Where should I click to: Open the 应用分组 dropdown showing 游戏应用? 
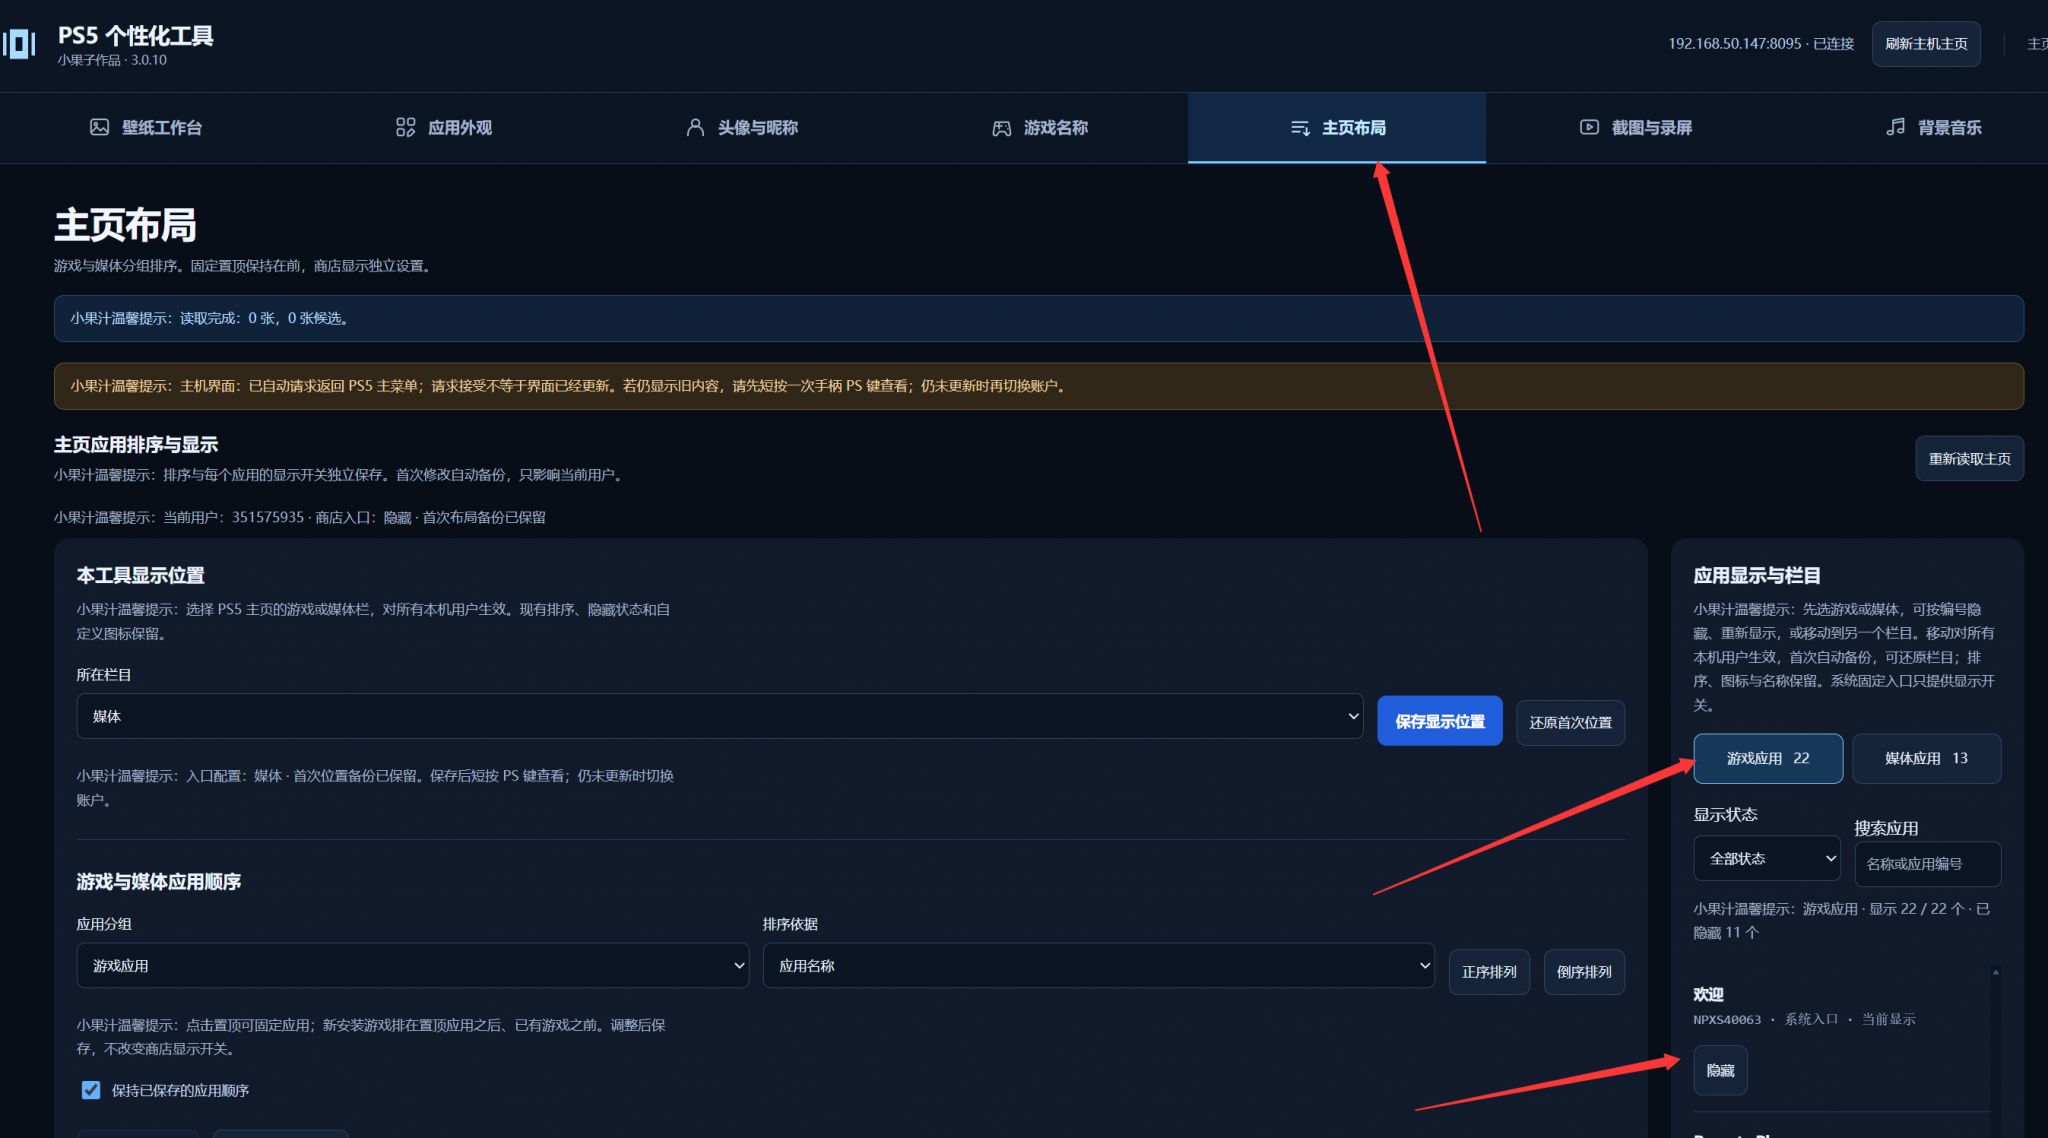point(412,966)
